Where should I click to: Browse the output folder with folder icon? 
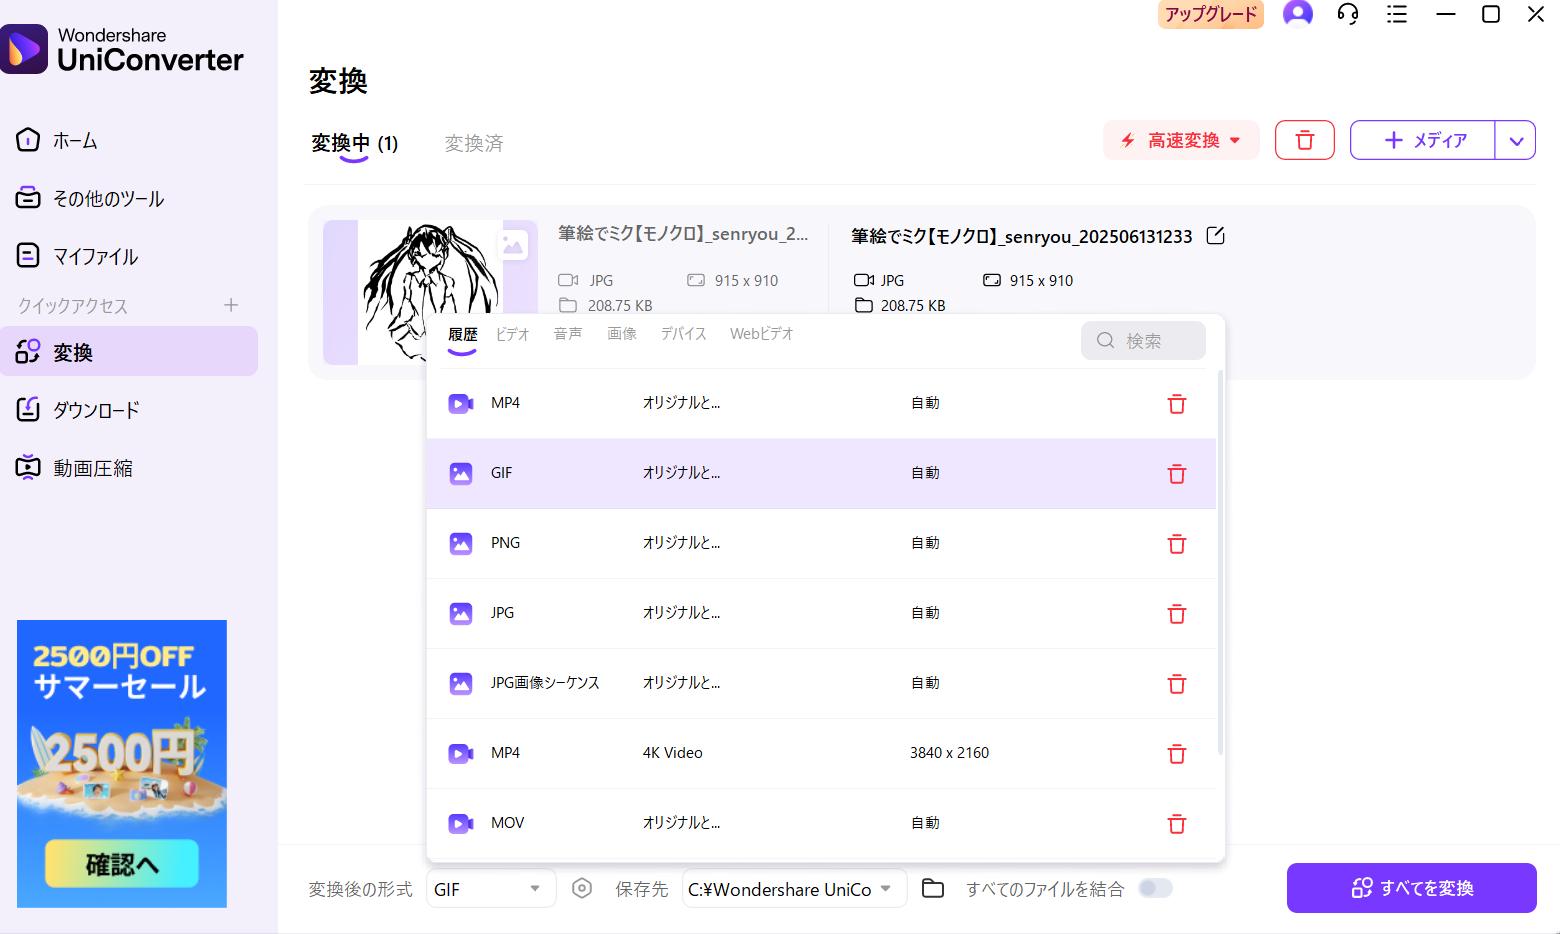point(933,888)
